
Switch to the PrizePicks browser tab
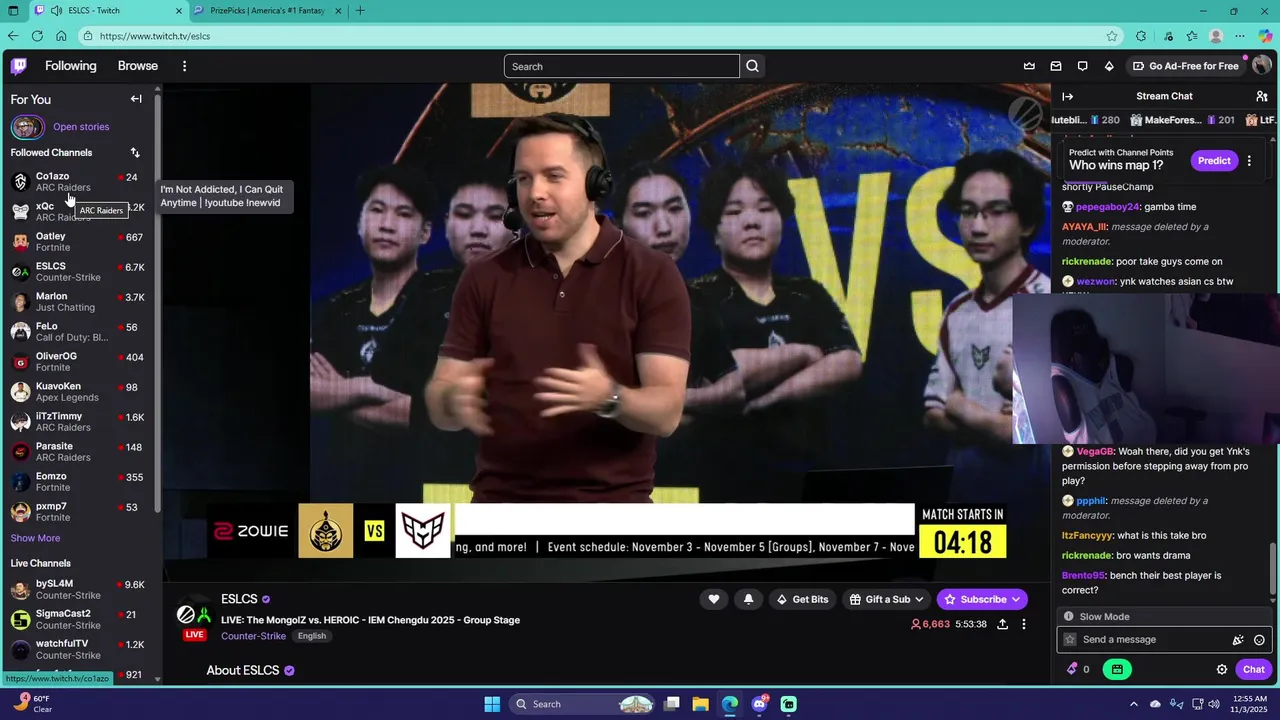[x=269, y=11]
